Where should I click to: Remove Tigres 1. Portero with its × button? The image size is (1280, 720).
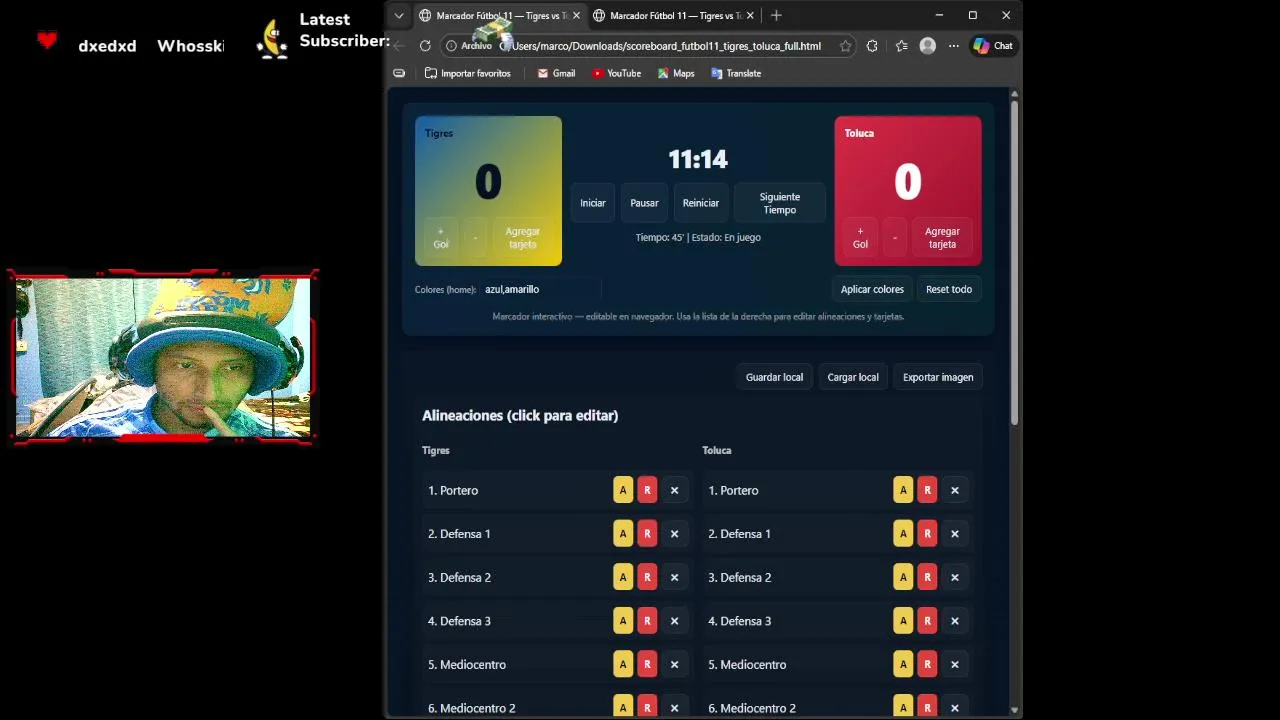(674, 490)
